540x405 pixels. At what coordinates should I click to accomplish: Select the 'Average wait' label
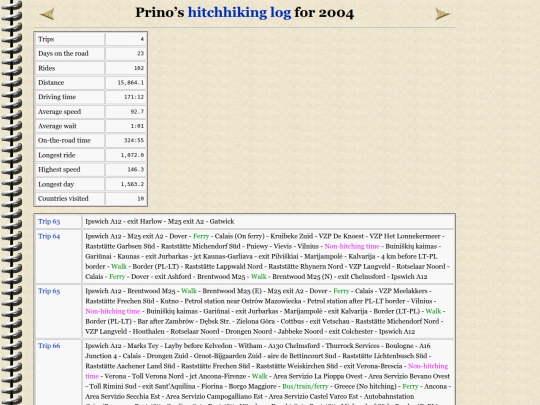pyautogui.click(x=57, y=126)
